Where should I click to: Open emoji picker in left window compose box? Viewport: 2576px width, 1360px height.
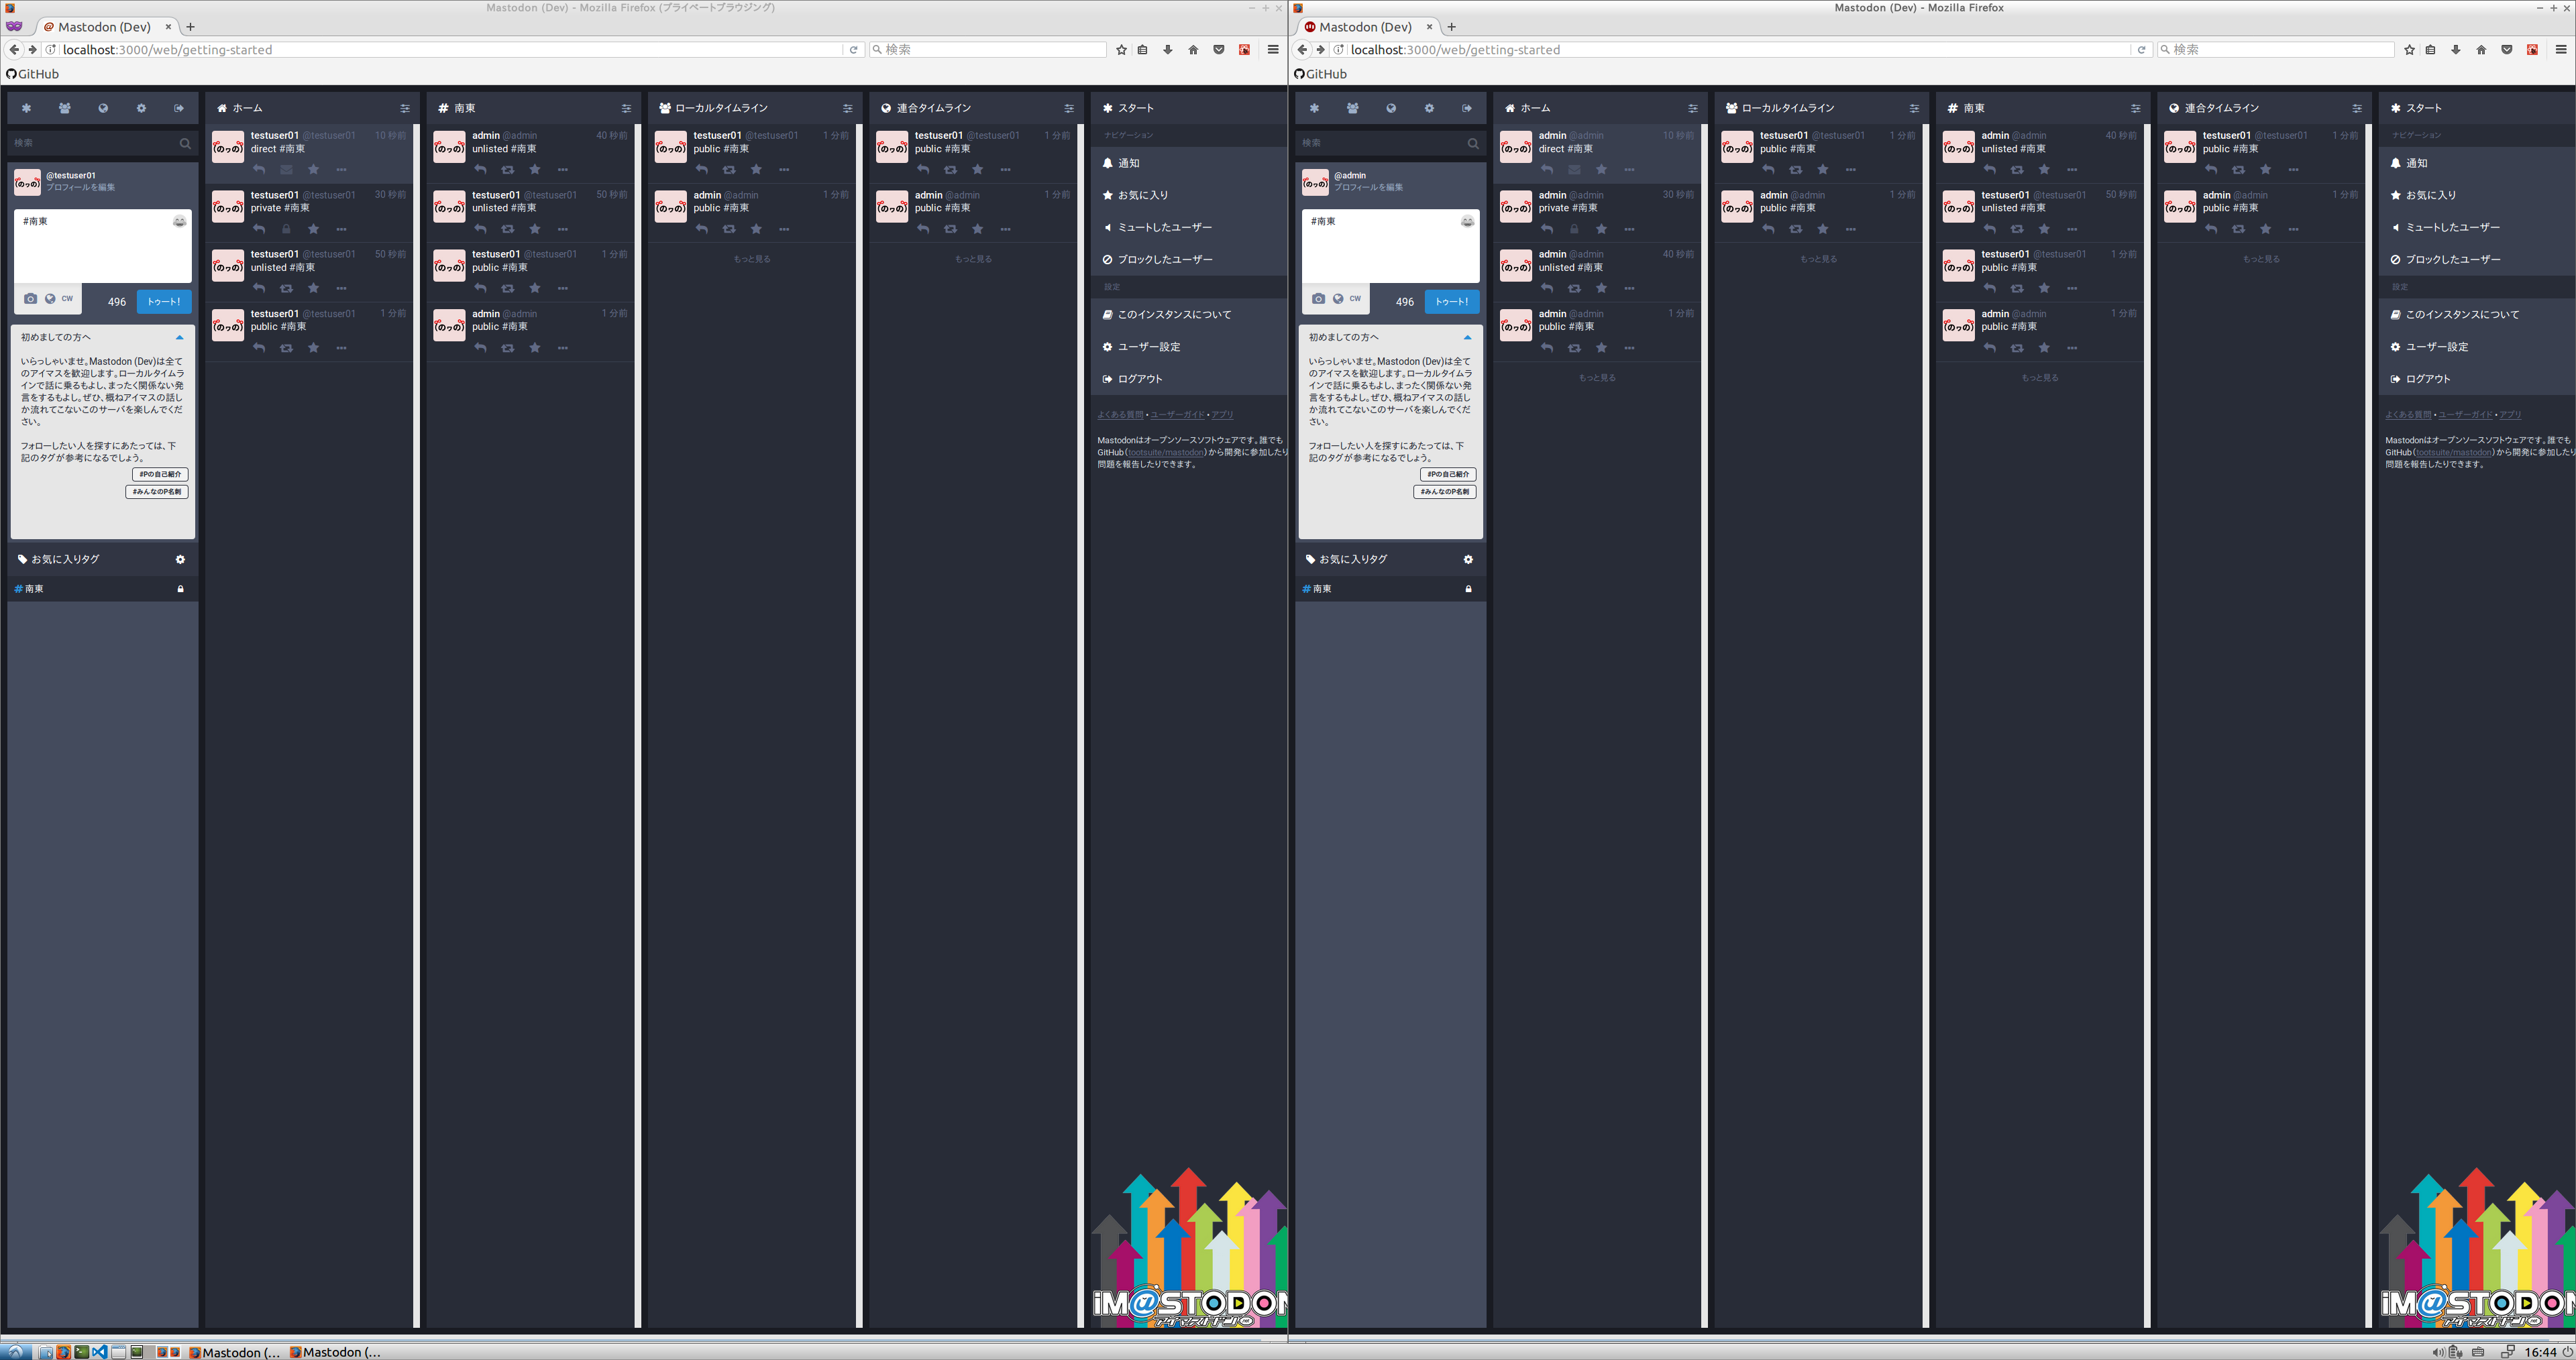coord(179,221)
